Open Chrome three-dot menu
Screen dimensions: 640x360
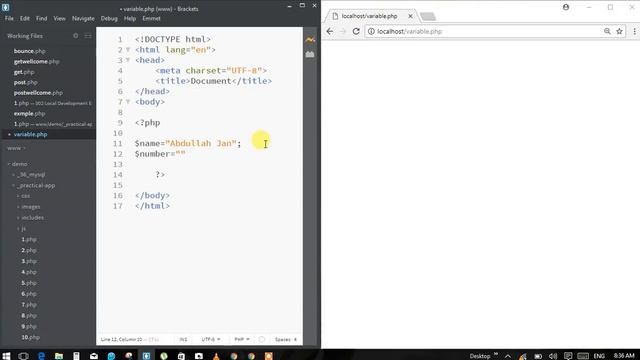pyautogui.click(x=634, y=31)
